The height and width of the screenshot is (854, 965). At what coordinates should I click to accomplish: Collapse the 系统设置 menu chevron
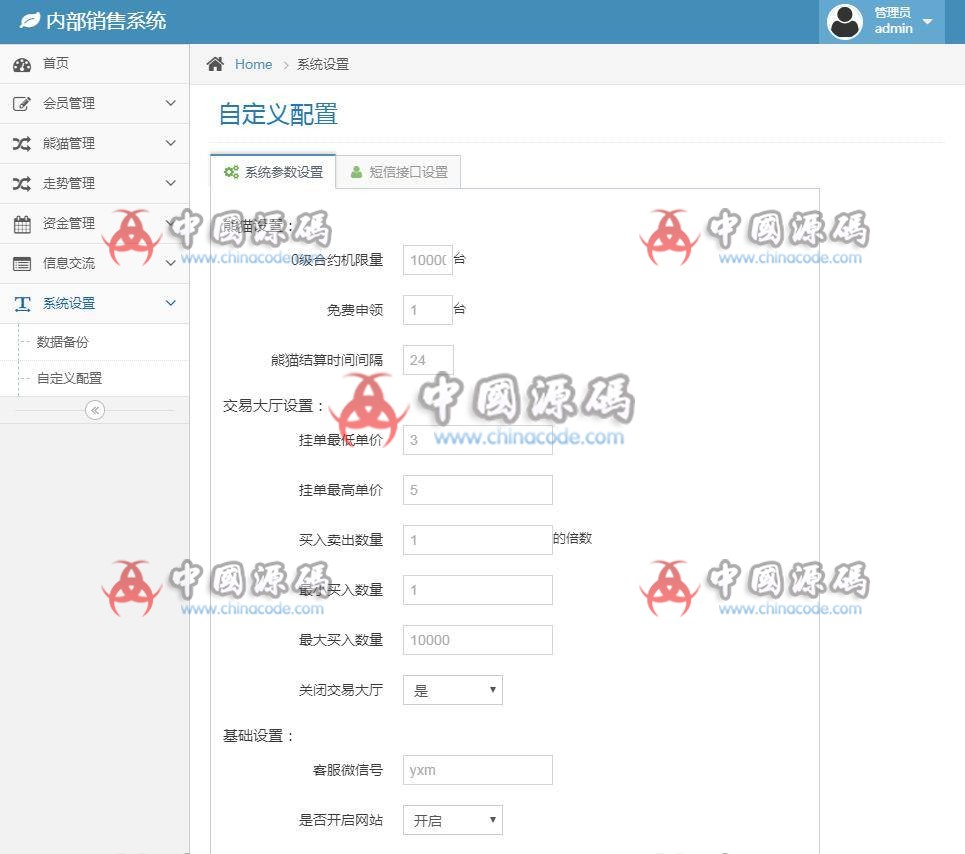tap(170, 303)
